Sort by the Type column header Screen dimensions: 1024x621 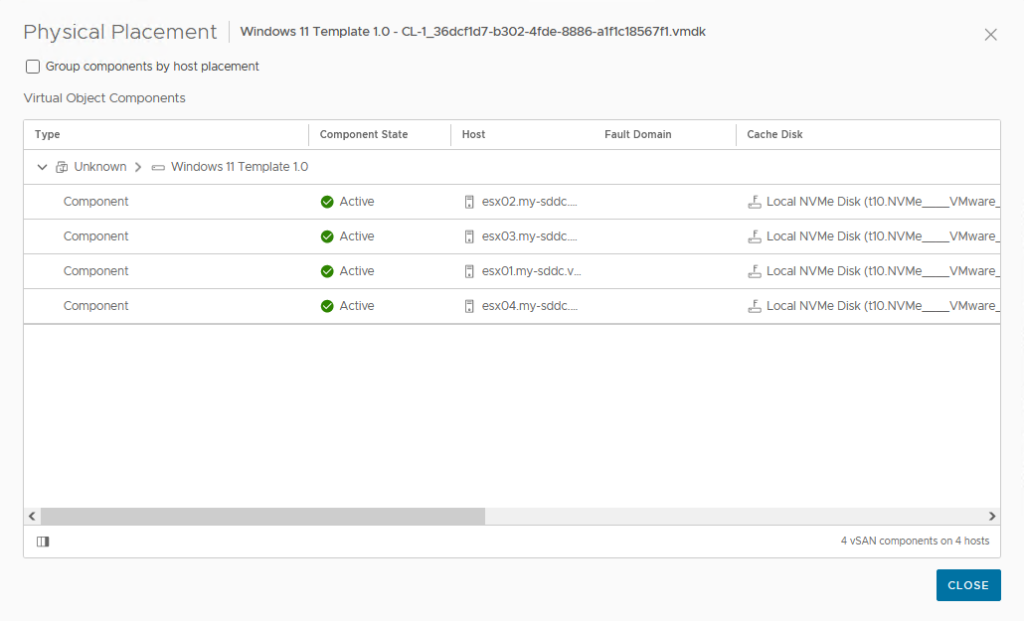coord(48,135)
